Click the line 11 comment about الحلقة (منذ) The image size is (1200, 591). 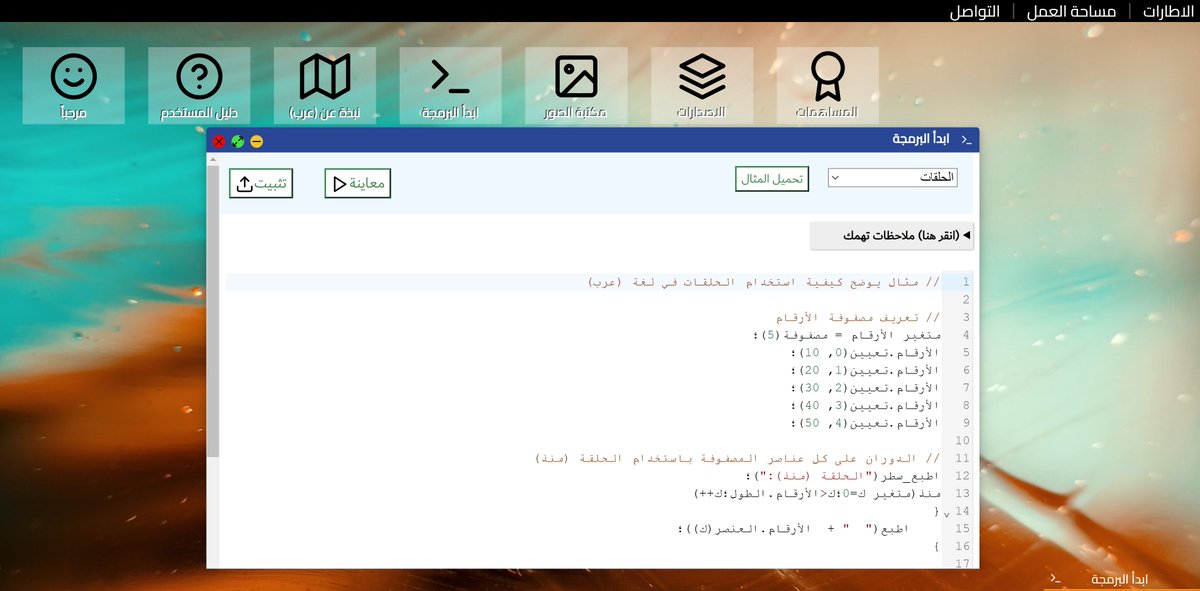737,459
